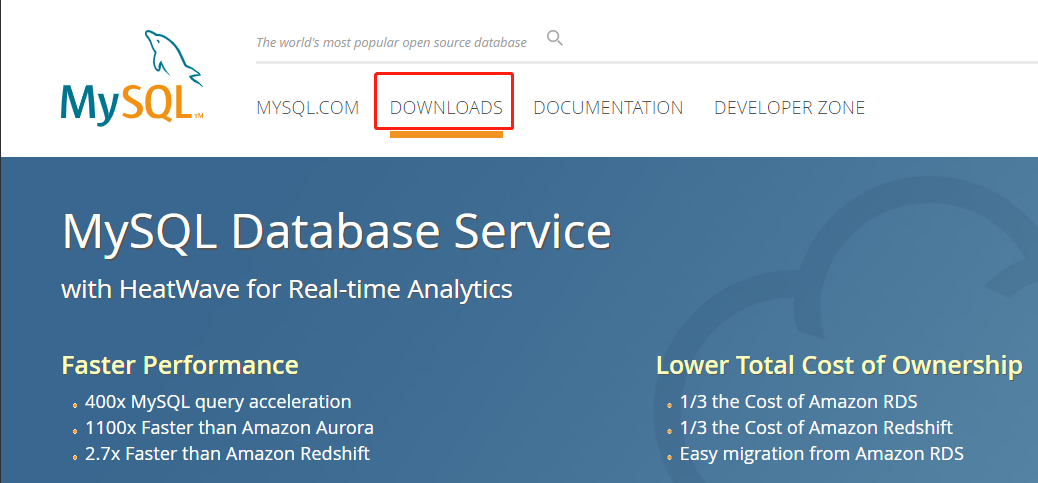Click the MySQL dolphin logo
Viewport: 1038px width, 483px height.
tap(131, 76)
